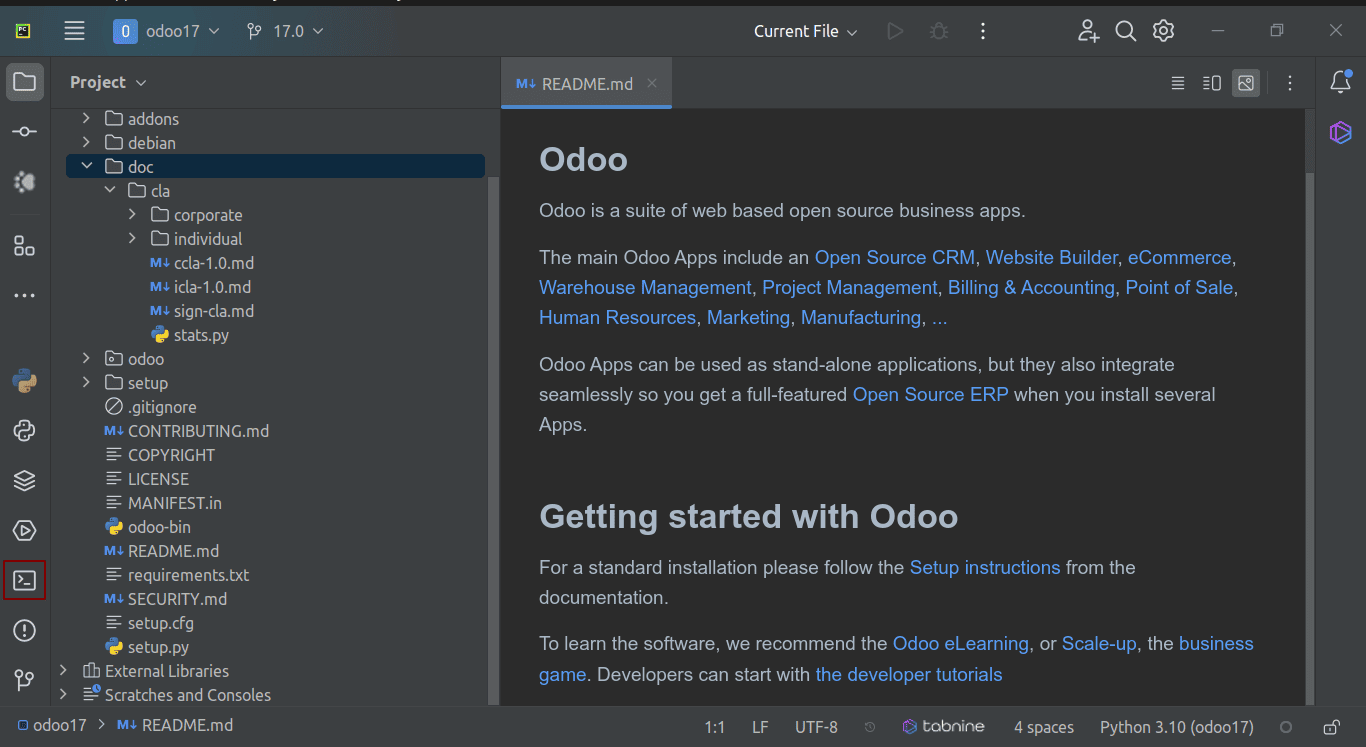Open the Problems tool window
This screenshot has height=747, width=1366.
coord(25,630)
